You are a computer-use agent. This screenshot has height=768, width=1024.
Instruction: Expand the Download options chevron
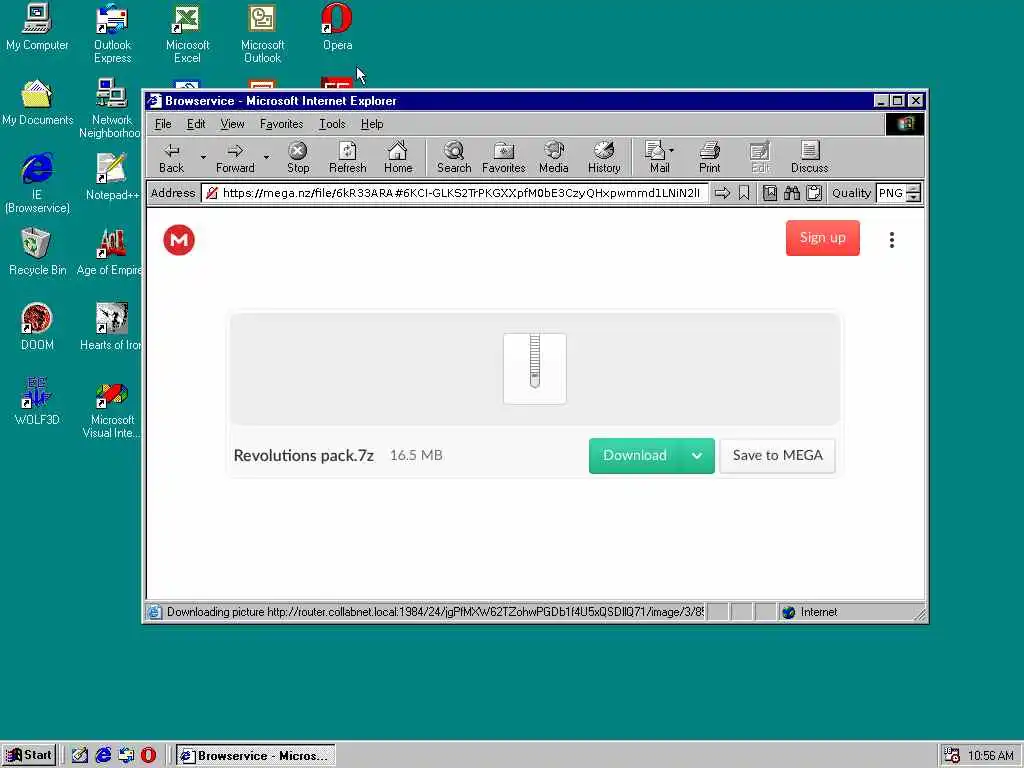point(697,455)
